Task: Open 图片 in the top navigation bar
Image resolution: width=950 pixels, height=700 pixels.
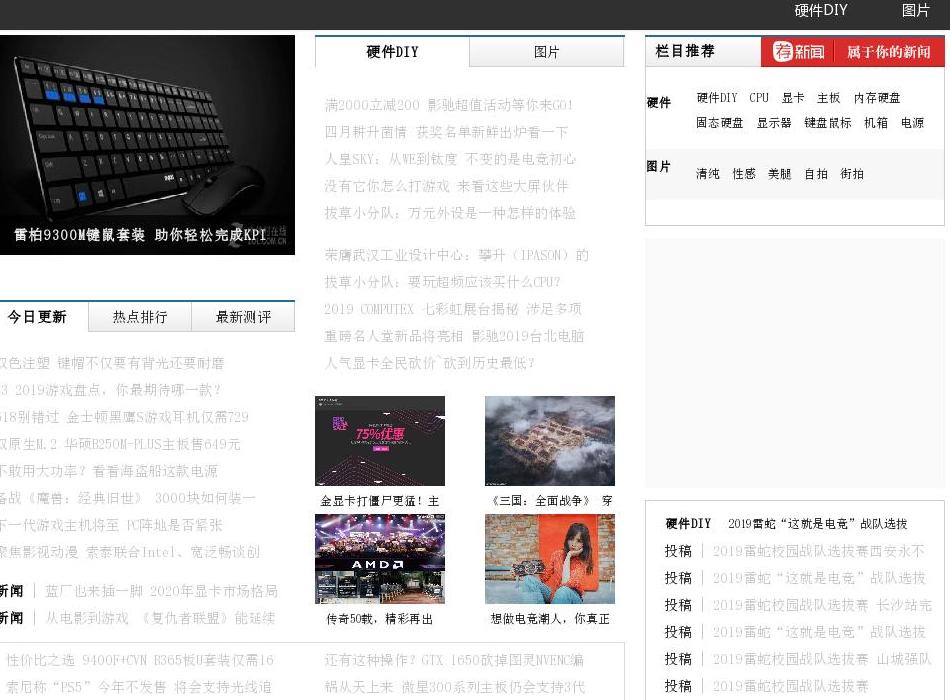Action: (x=915, y=10)
